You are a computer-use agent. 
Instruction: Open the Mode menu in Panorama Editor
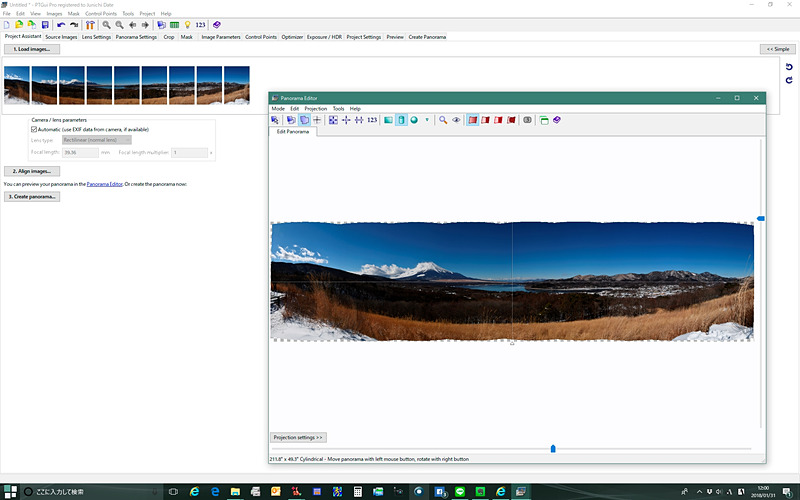[x=278, y=109]
